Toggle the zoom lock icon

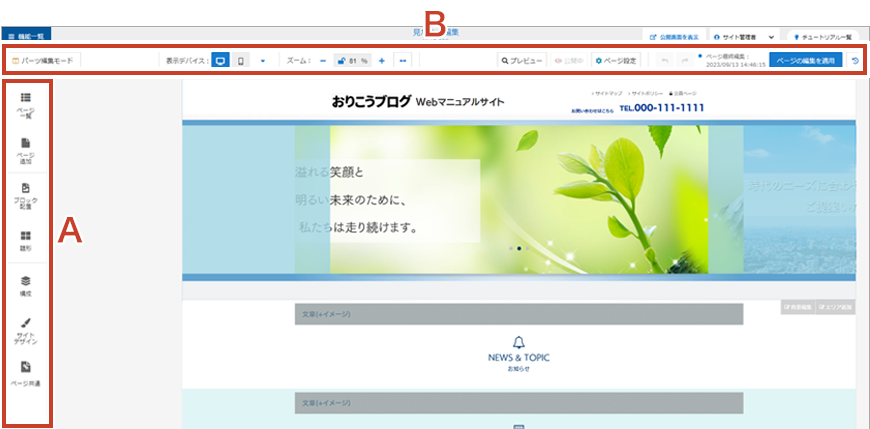340,61
